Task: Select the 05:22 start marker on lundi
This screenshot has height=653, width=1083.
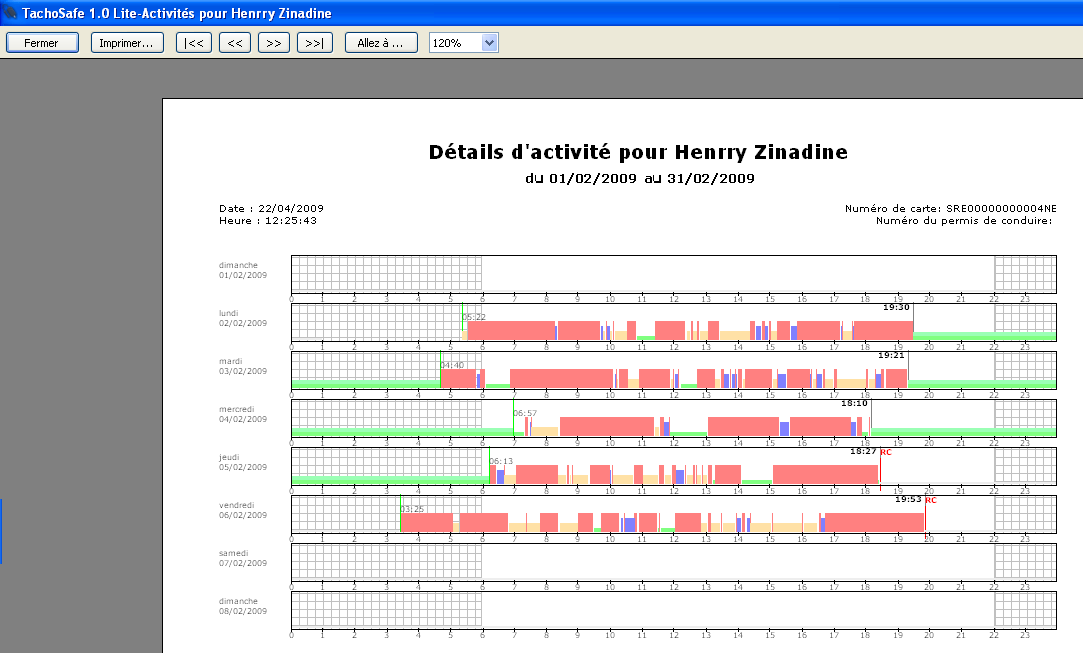Action: (474, 317)
